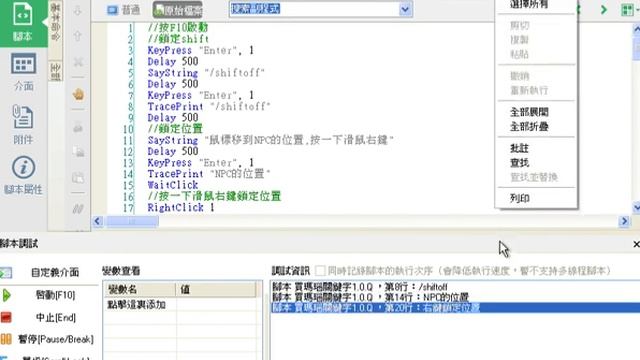Image resolution: width=640 pixels, height=360 pixels.
Task: Select highlighted debug log row 第20行
Action: [x=456, y=308]
